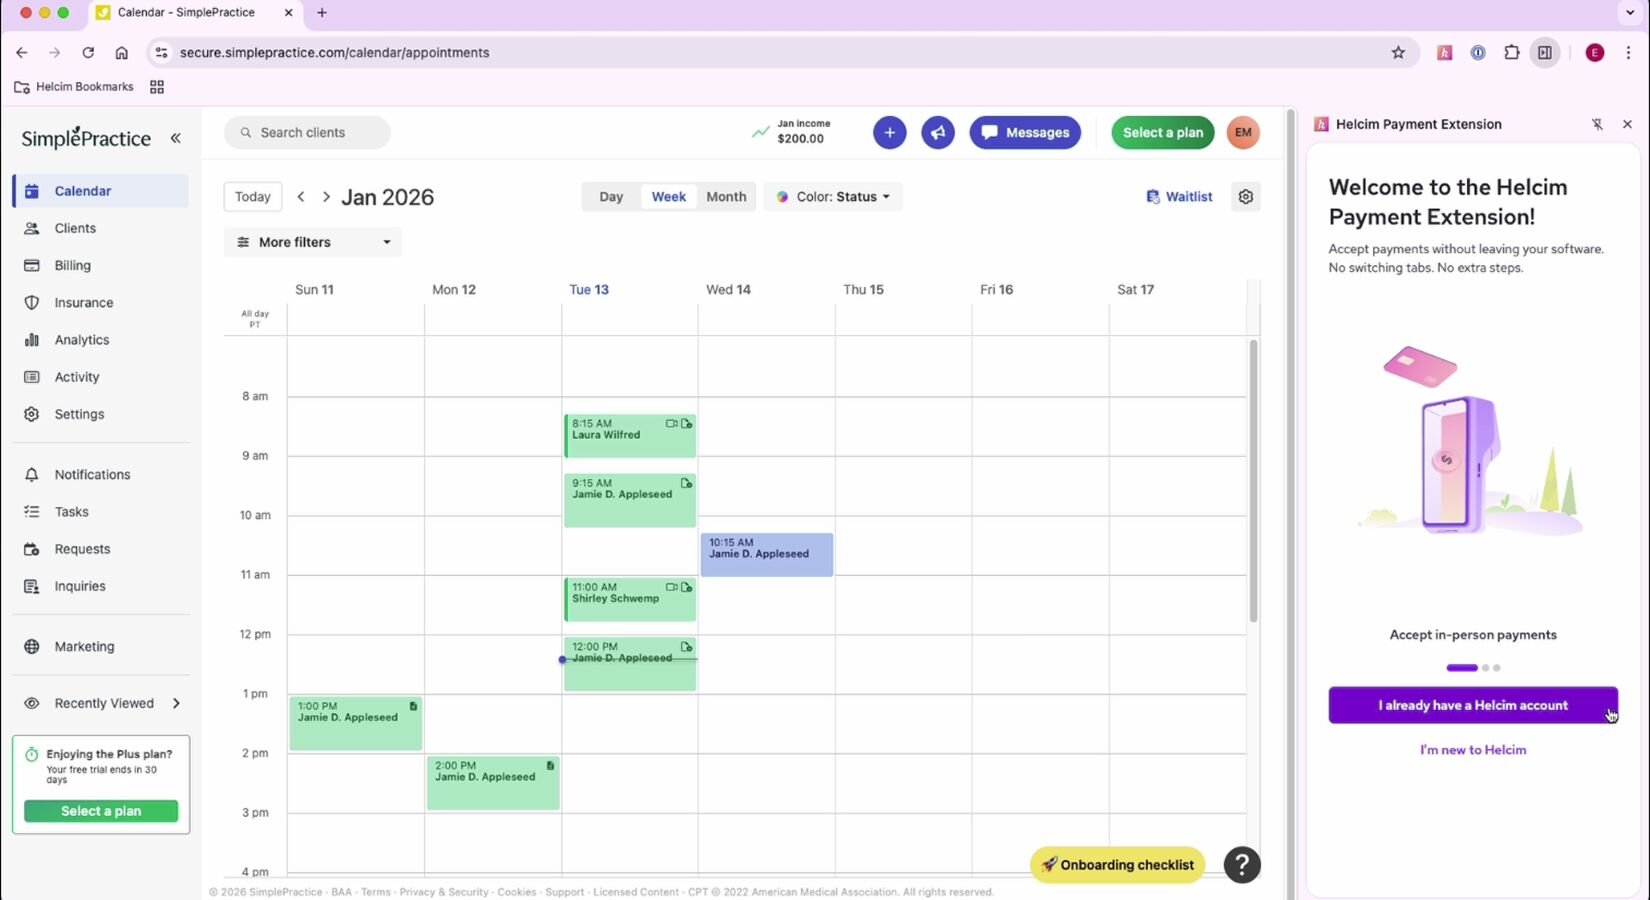Click the EM profile avatar
Viewport: 1650px width, 900px height.
[x=1242, y=133]
